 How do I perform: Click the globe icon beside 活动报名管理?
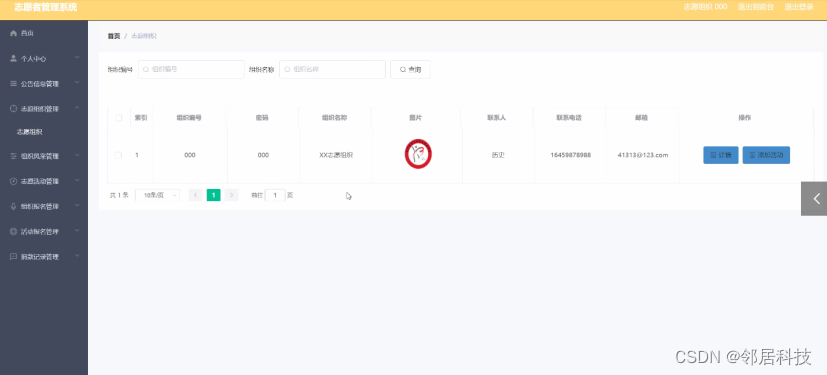pyautogui.click(x=14, y=231)
